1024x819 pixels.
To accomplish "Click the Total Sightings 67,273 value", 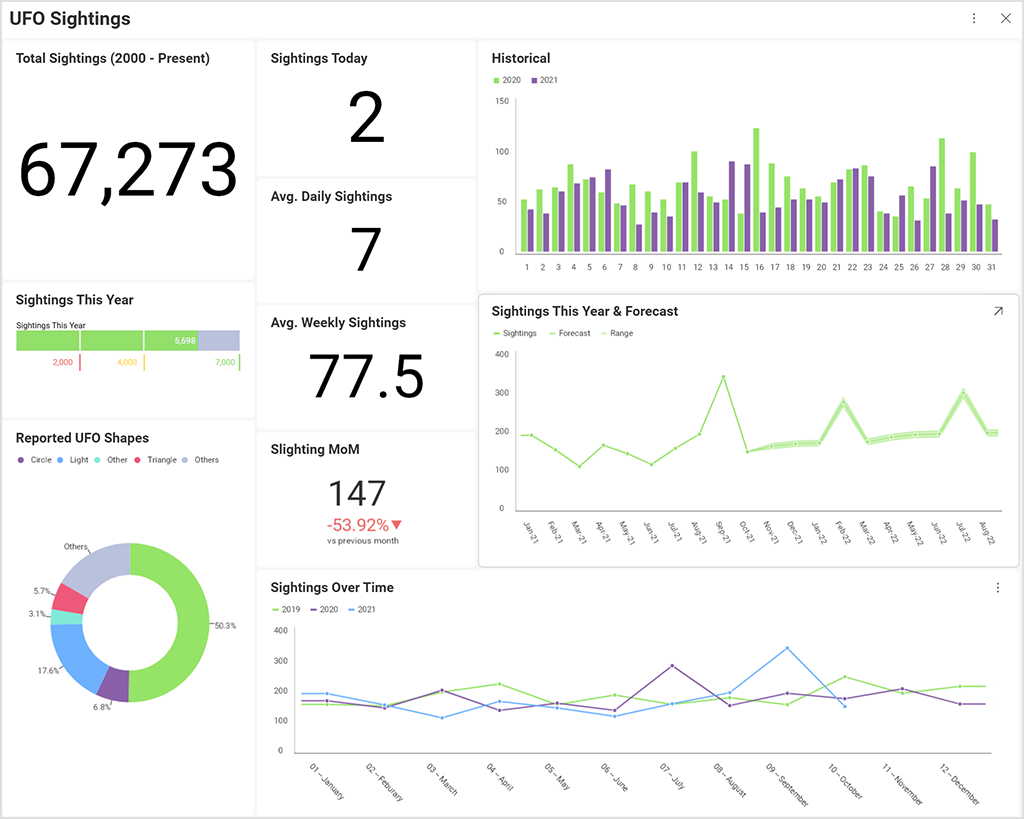I will [128, 170].
